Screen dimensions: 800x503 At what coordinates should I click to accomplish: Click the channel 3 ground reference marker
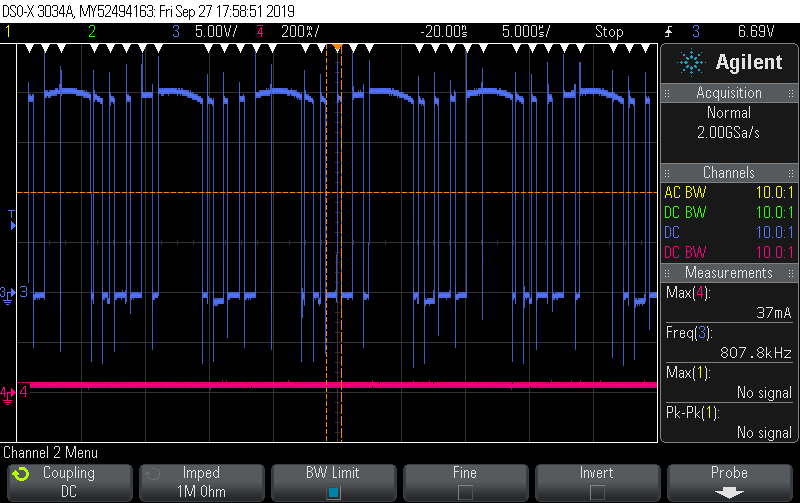tap(8, 295)
